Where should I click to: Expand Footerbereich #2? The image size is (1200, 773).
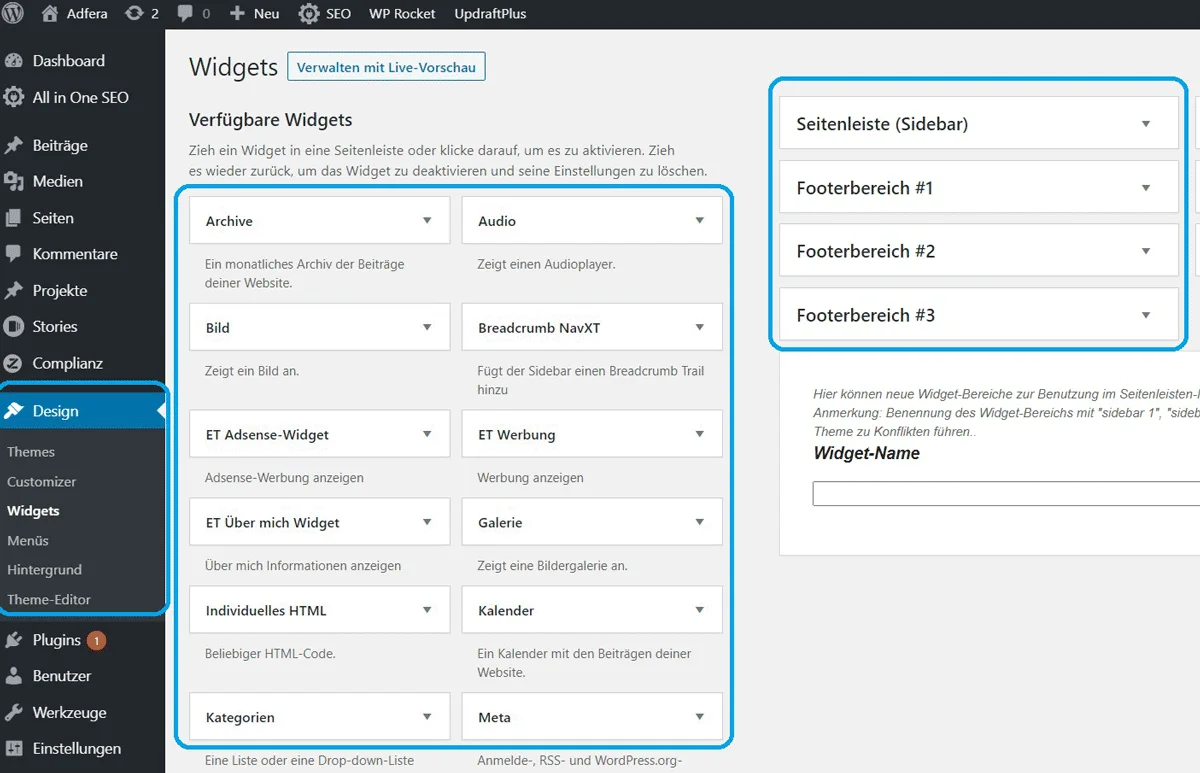click(x=1145, y=250)
